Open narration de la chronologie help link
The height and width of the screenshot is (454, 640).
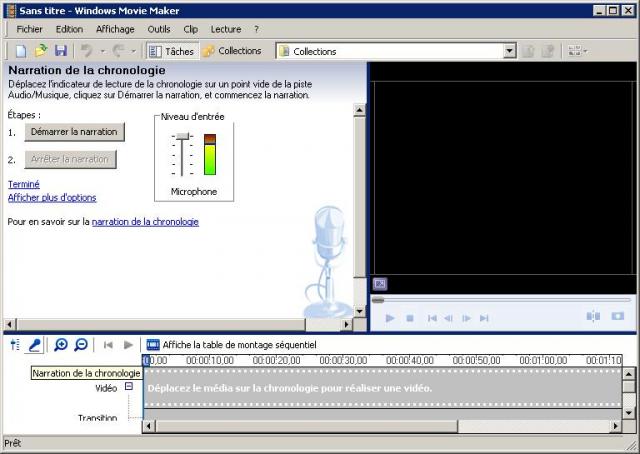click(145, 222)
